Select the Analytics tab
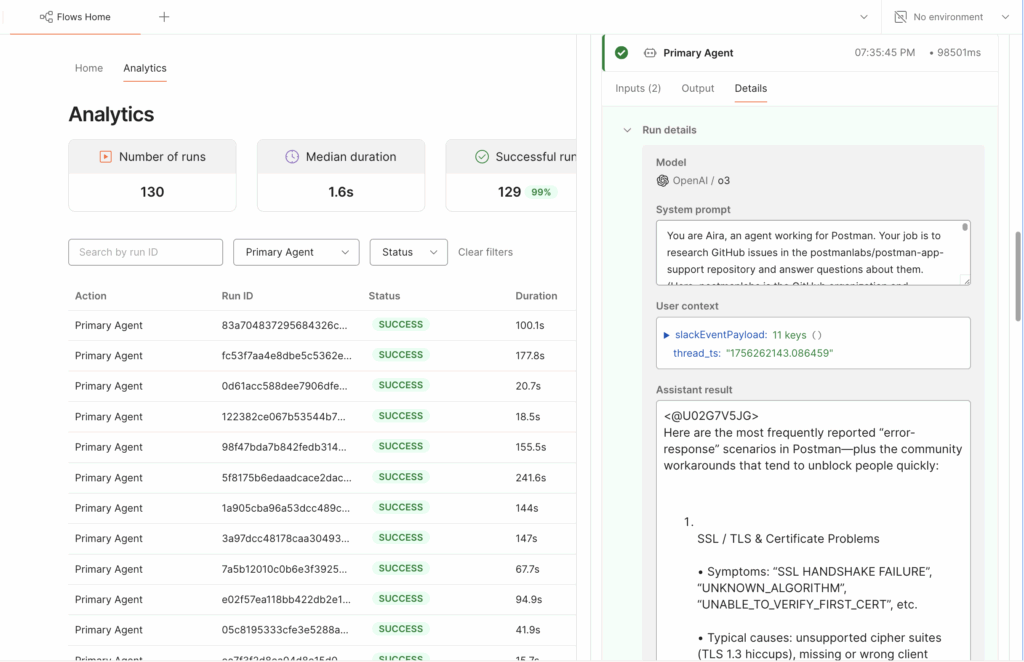The image size is (1024, 662). point(145,68)
